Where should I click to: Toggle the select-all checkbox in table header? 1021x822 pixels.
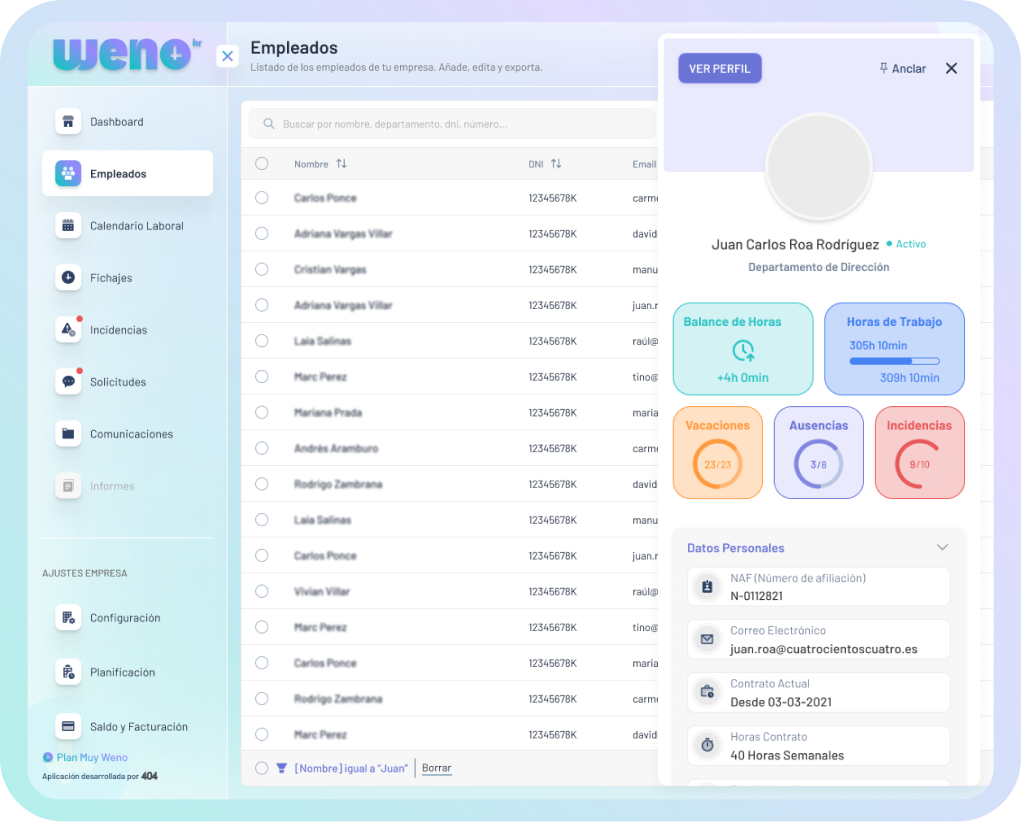[262, 164]
